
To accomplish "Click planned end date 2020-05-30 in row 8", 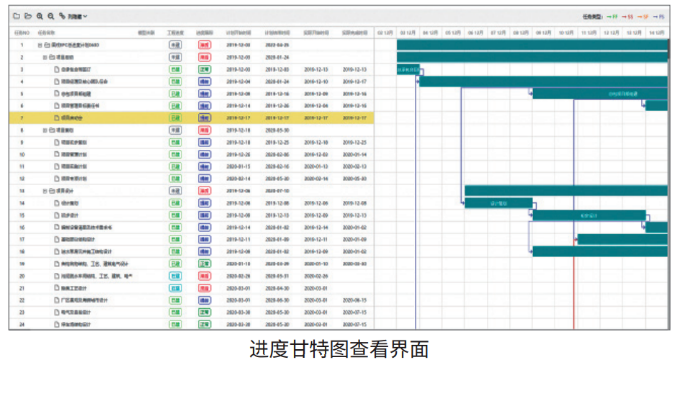I will coord(277,130).
